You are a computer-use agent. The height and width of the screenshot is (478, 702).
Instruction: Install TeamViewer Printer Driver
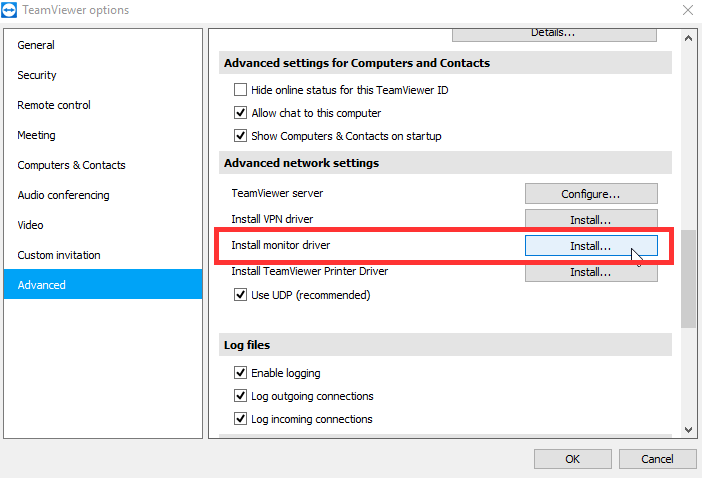pos(591,272)
